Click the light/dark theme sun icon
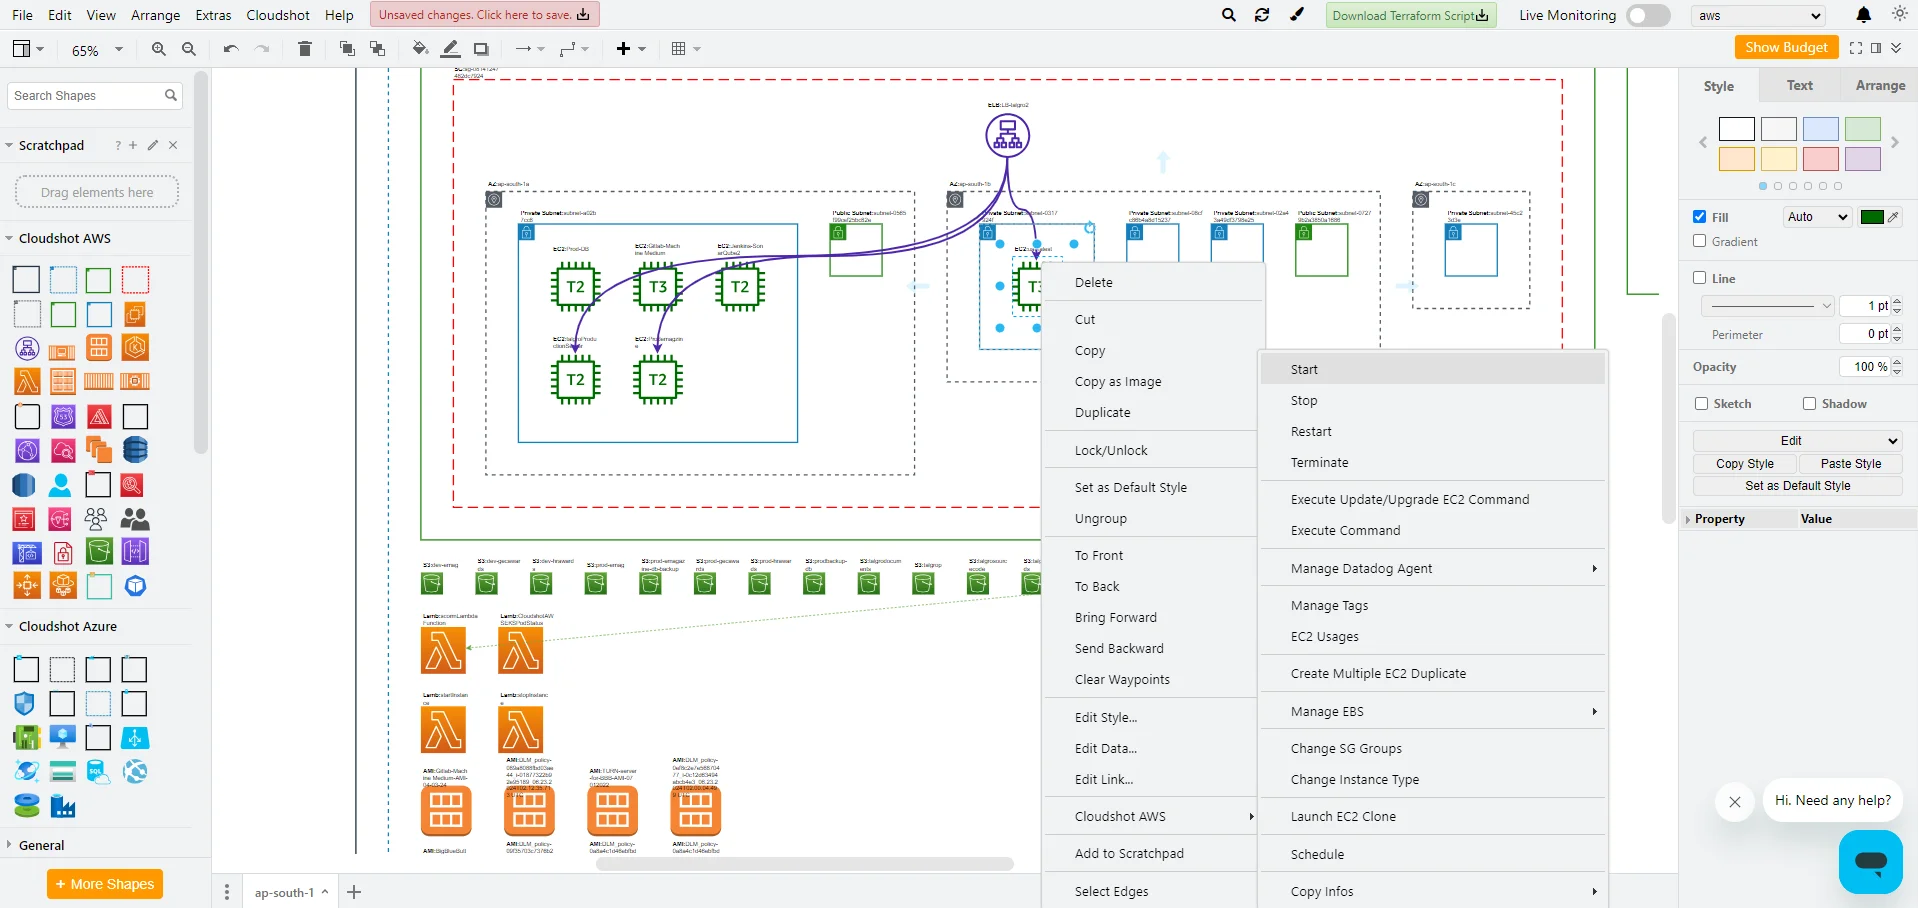Viewport: 1918px width, 908px height. point(1900,14)
